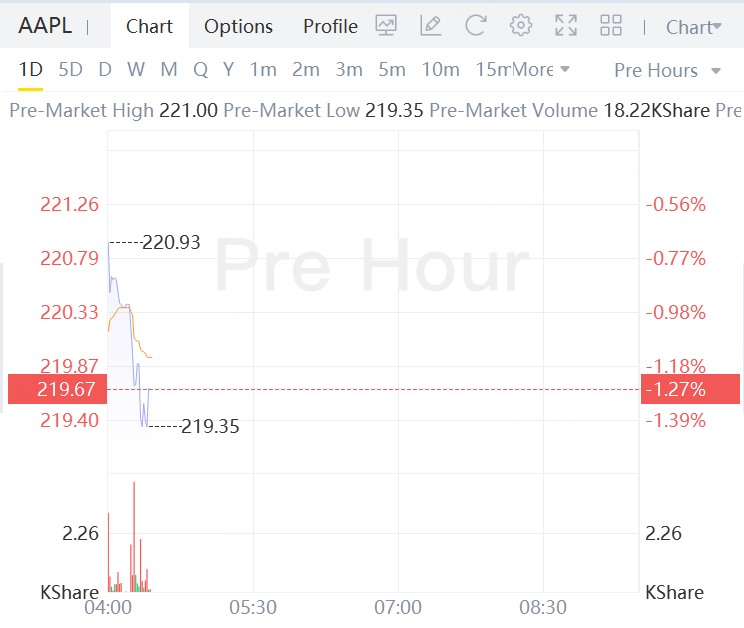Open the multi-chart grid layout
744x628 pixels.
pyautogui.click(x=611, y=26)
